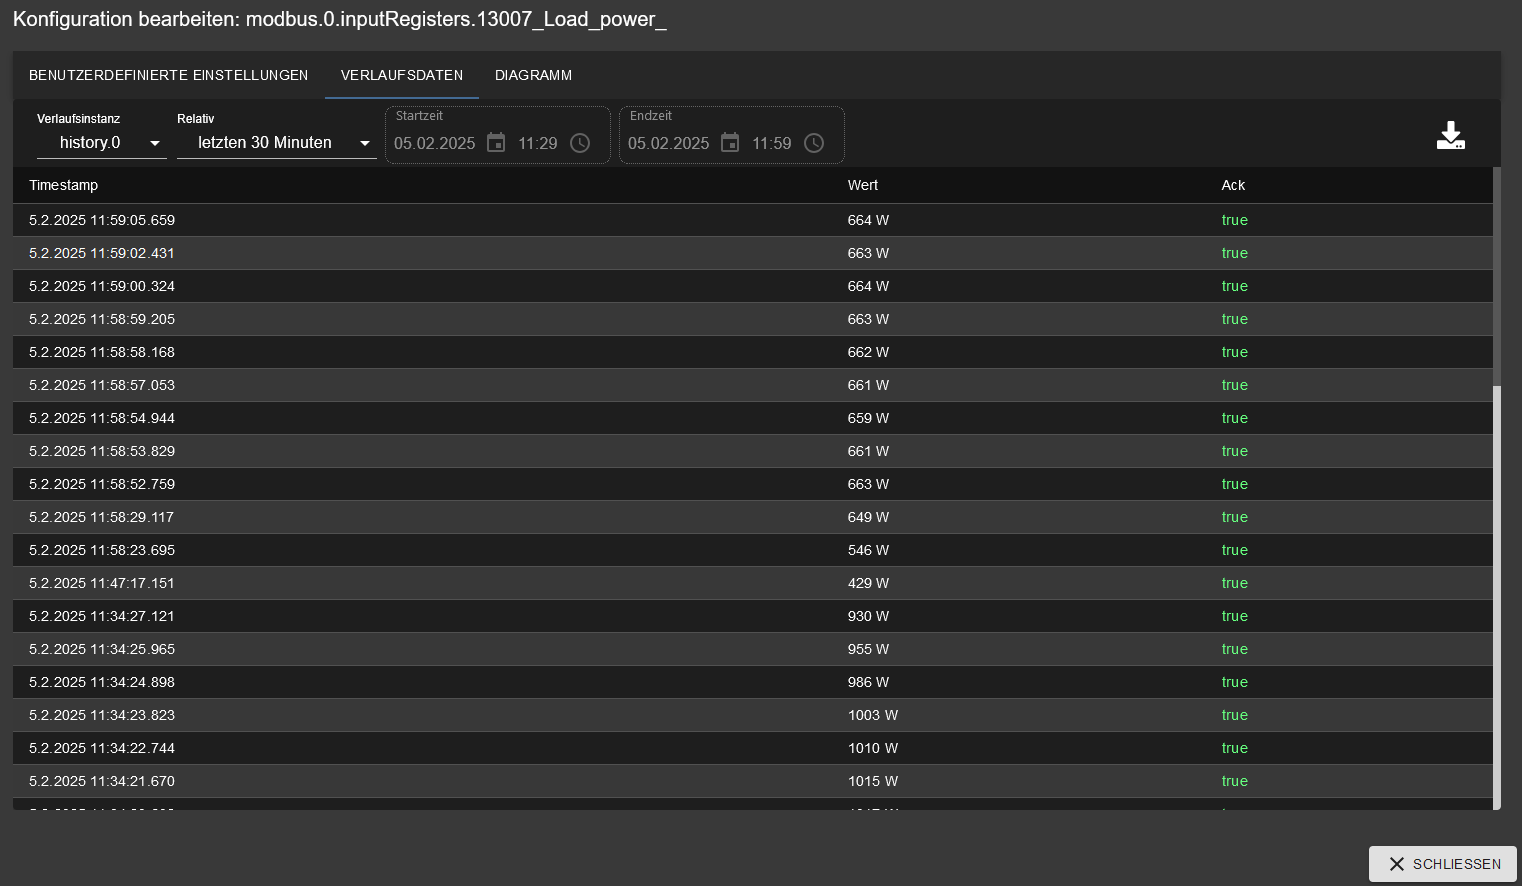Download history data via export icon
The width and height of the screenshot is (1522, 886).
(x=1450, y=136)
